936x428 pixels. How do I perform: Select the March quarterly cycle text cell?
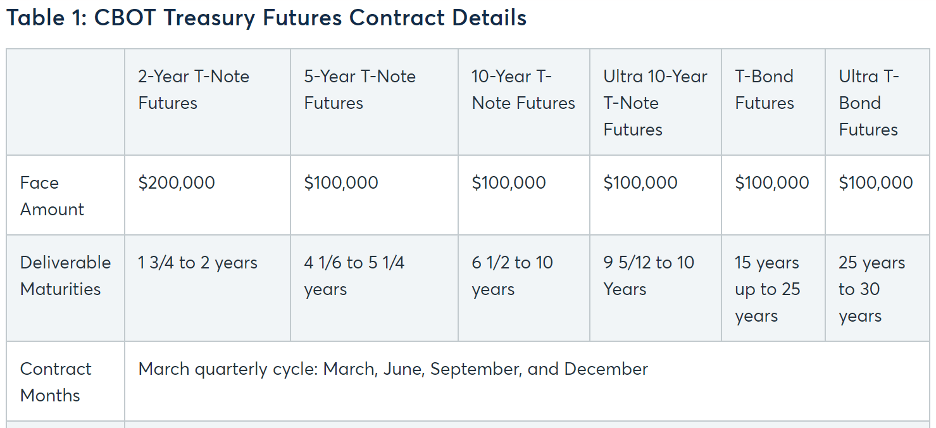coord(527,381)
